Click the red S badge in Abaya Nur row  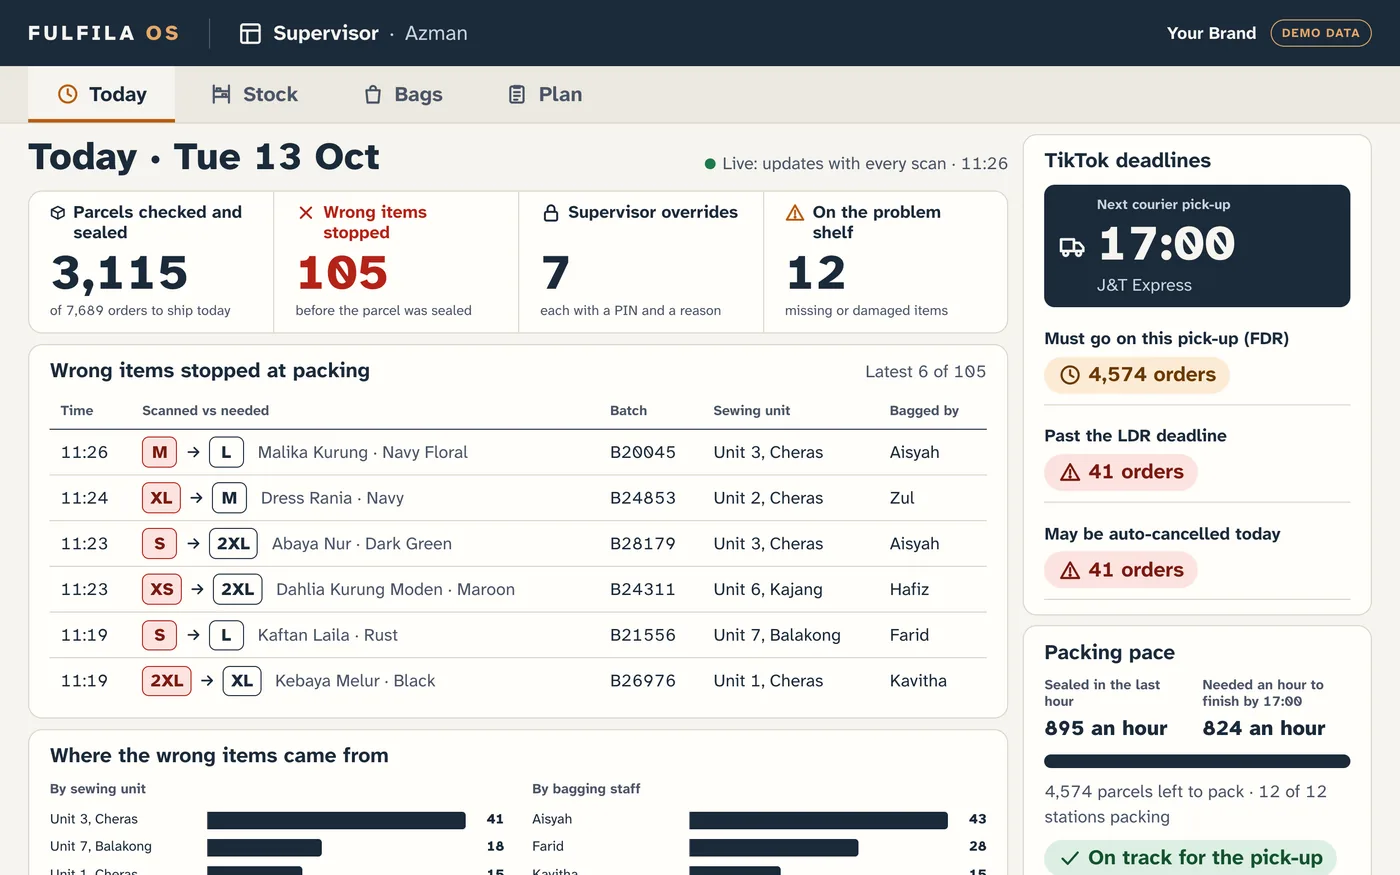[x=159, y=544]
